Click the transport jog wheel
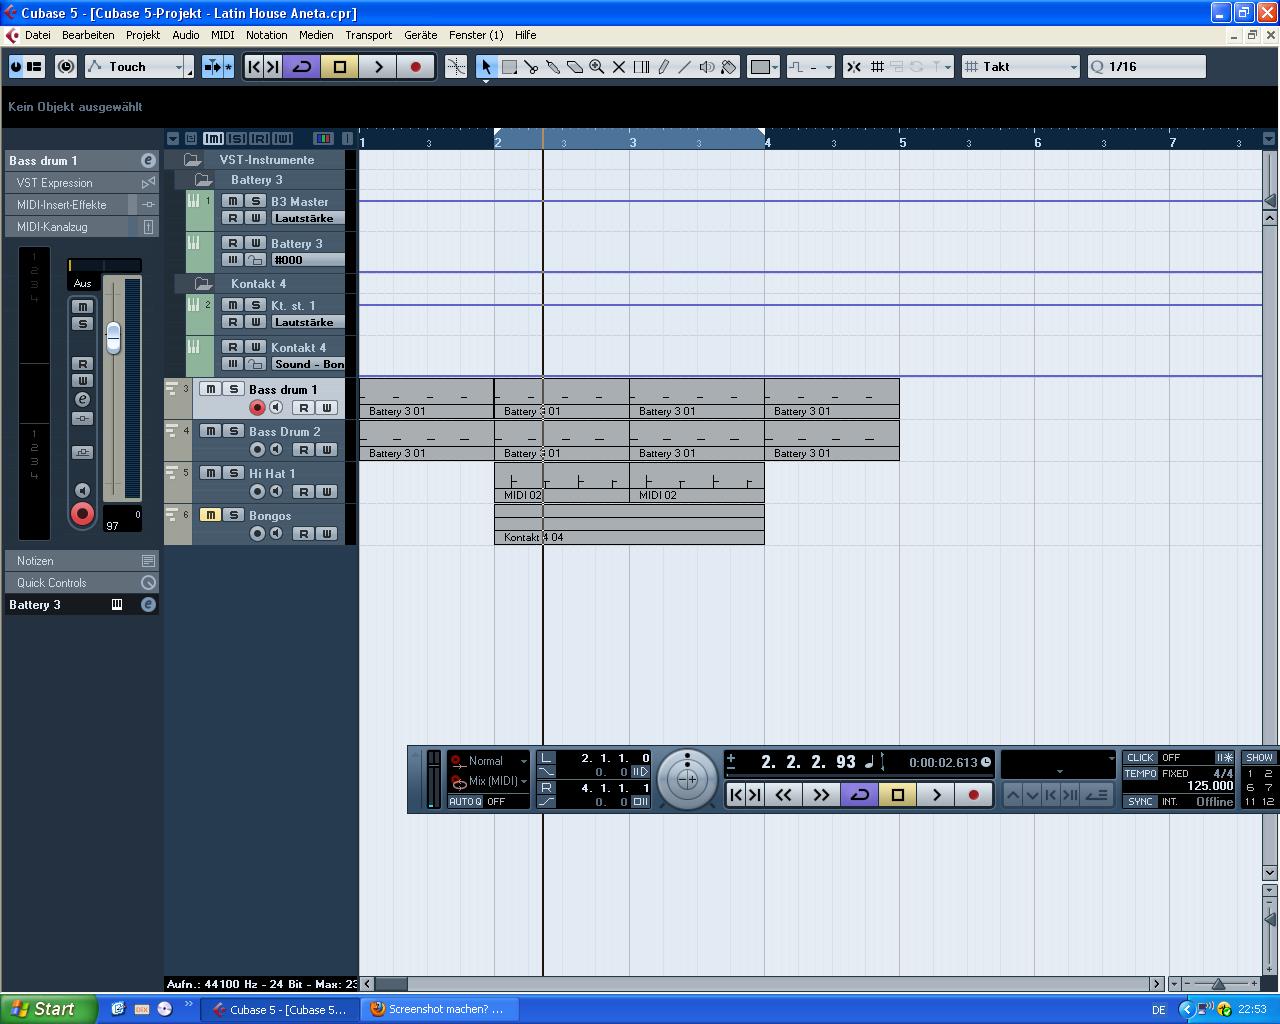The height and width of the screenshot is (1024, 1280). click(687, 779)
